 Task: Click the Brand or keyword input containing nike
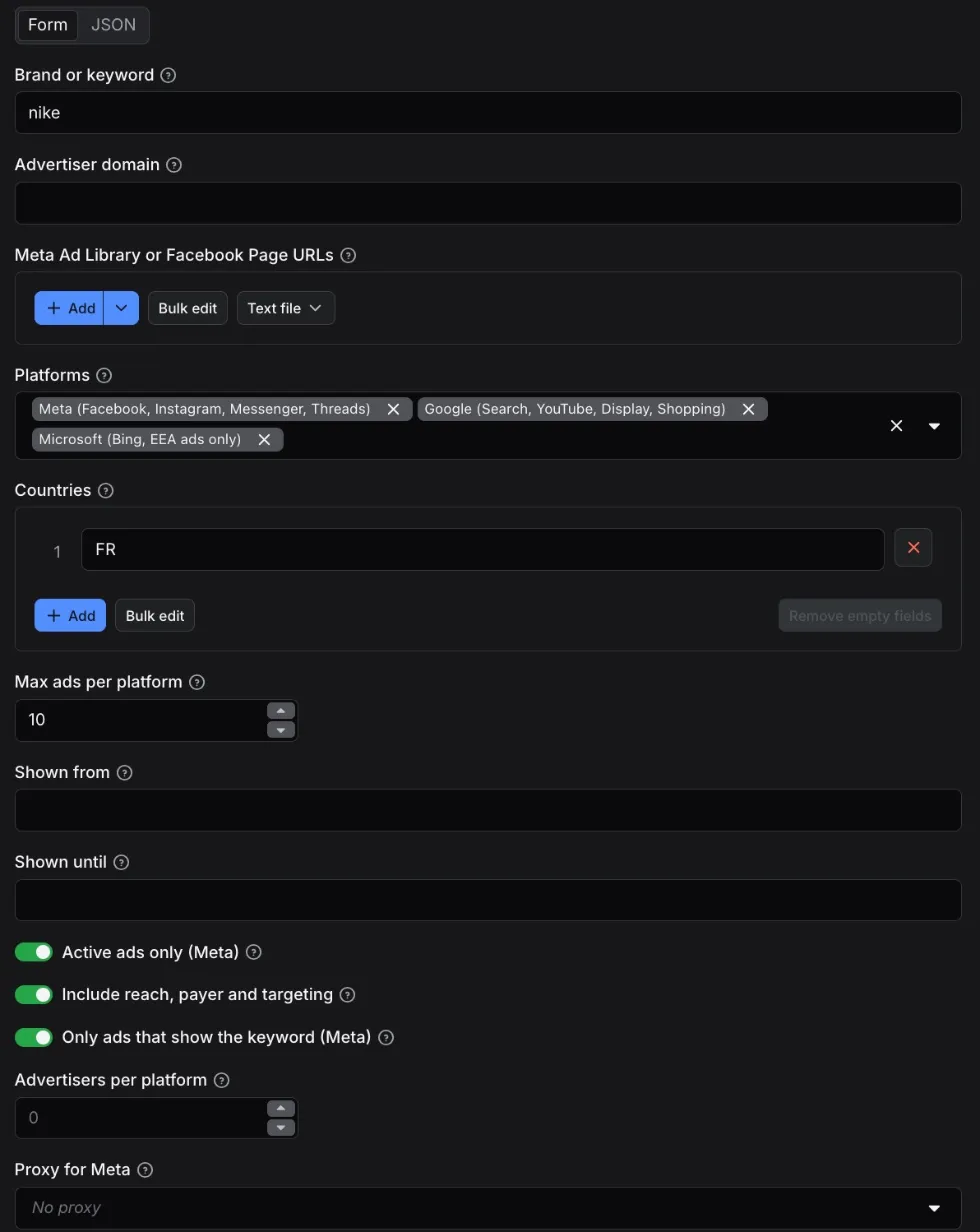[488, 113]
